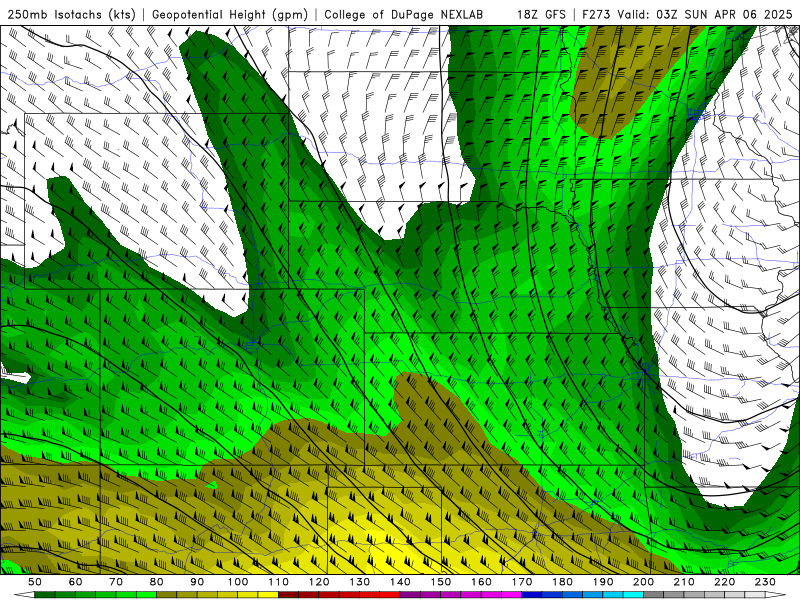Click the 'Geopotential Height (gpm)' label
Screen dimensions: 800x600
coord(230,15)
